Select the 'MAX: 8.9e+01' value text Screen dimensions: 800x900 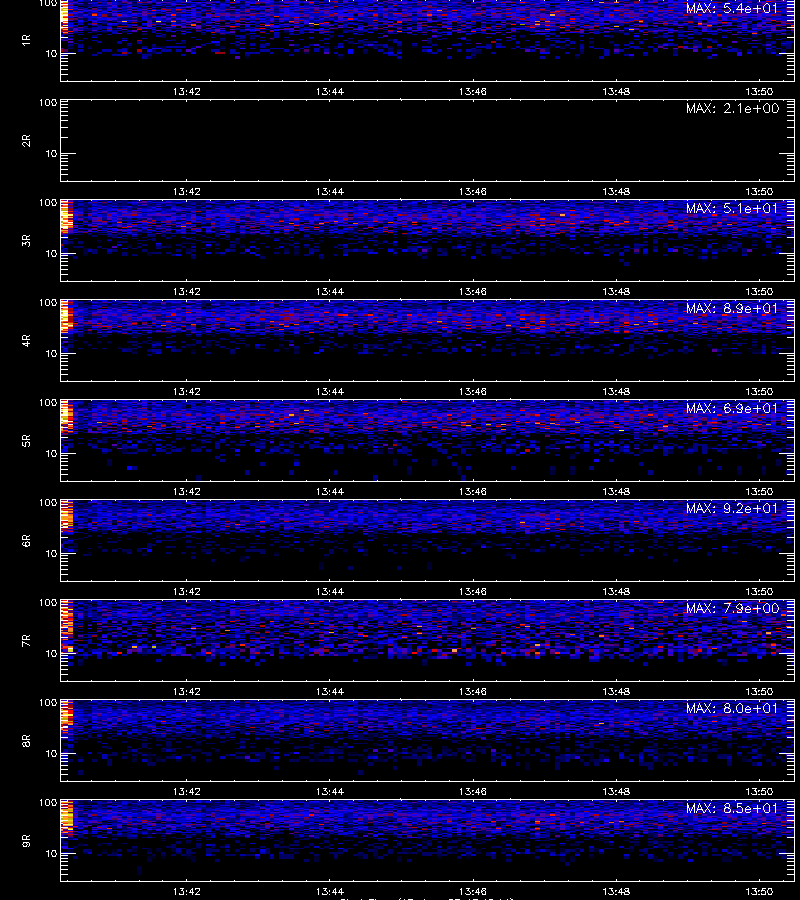[x=732, y=308]
